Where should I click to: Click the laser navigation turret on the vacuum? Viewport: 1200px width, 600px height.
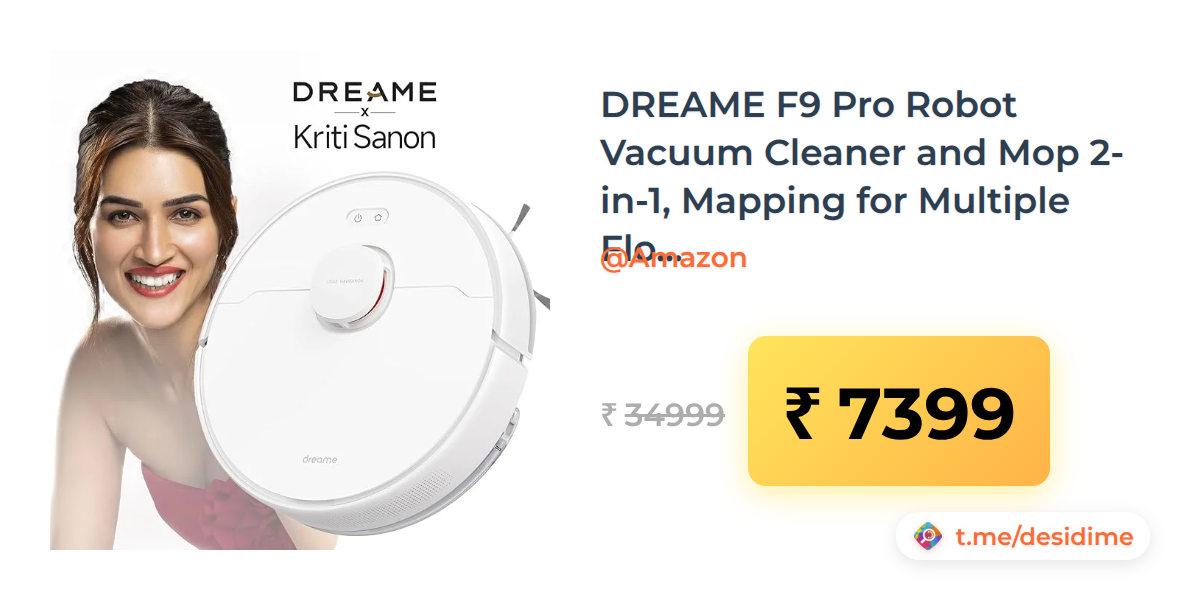click(353, 287)
